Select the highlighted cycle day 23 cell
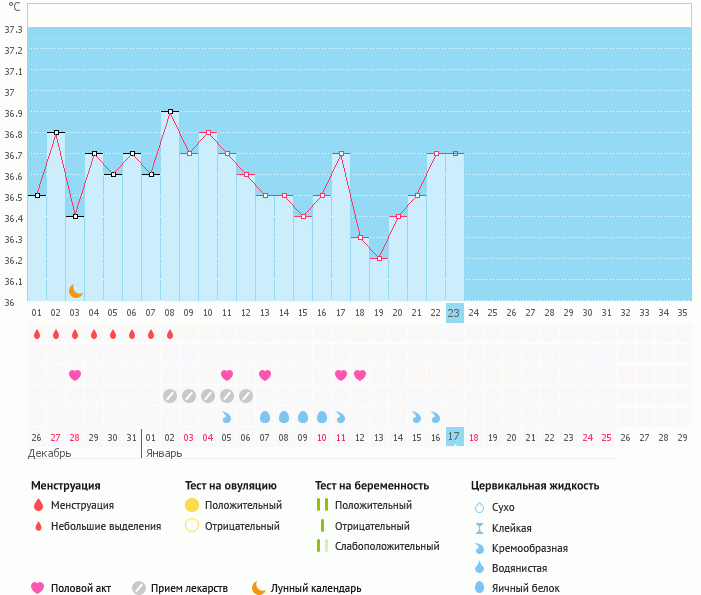This screenshot has height=595, width=701. click(454, 313)
